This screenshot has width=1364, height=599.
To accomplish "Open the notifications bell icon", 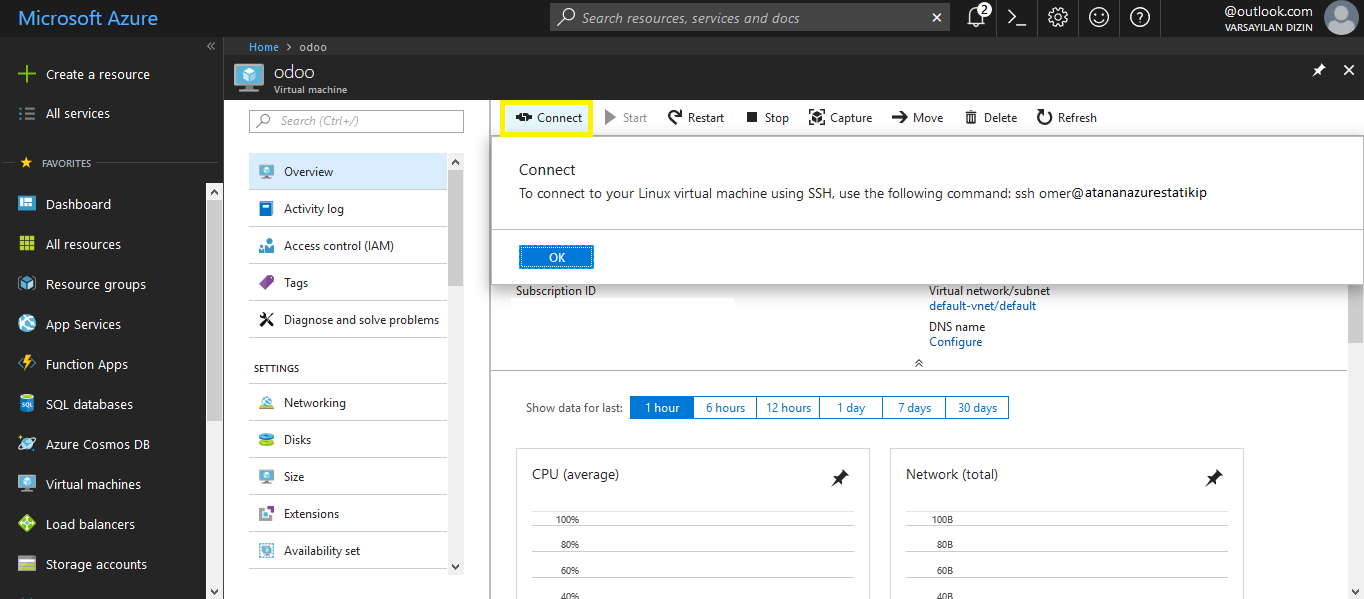I will coord(977,17).
